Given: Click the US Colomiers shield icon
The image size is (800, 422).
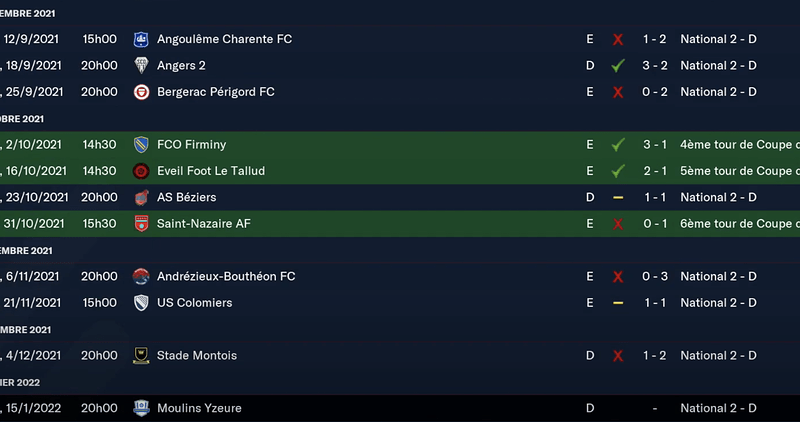Looking at the screenshot, I should (141, 303).
